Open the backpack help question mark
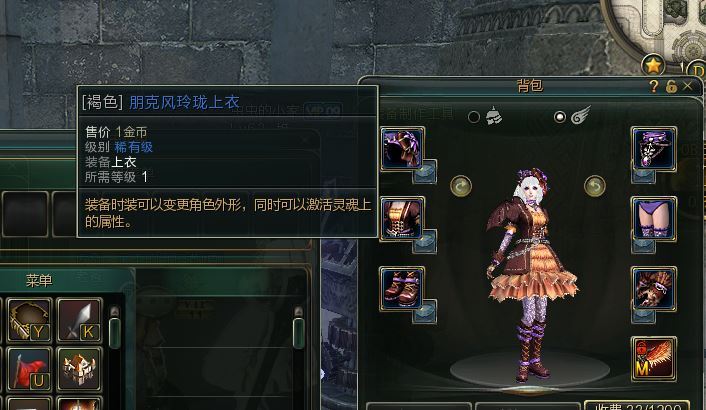The image size is (706, 410). point(654,86)
